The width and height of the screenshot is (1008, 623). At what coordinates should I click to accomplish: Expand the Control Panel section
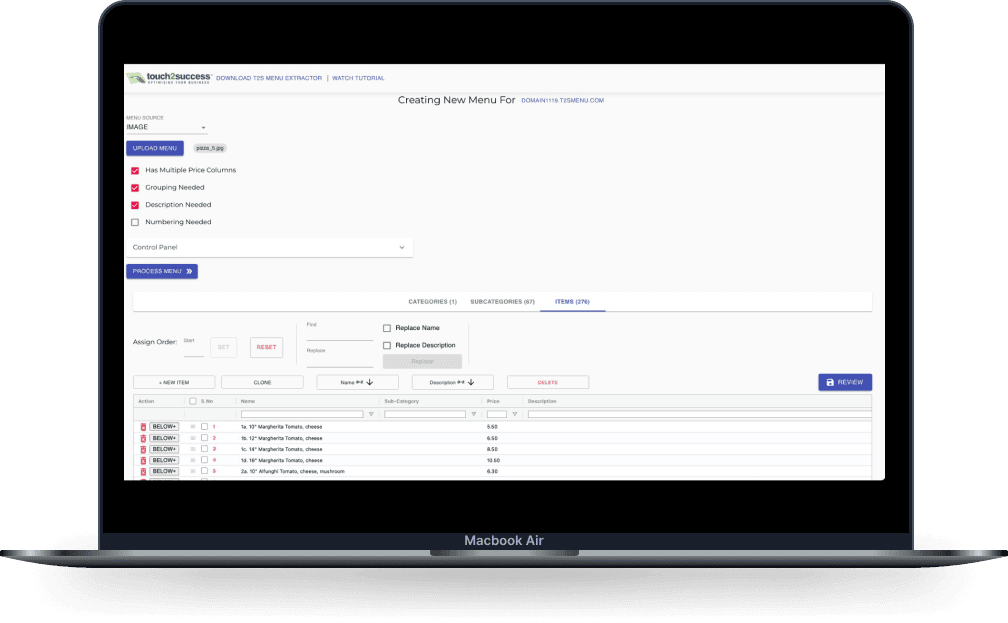point(269,247)
